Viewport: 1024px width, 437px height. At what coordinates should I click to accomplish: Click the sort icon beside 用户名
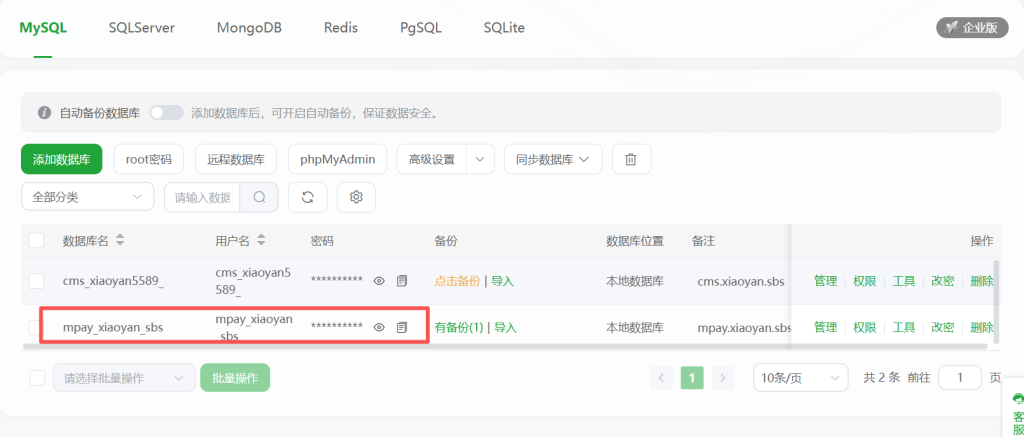262,241
